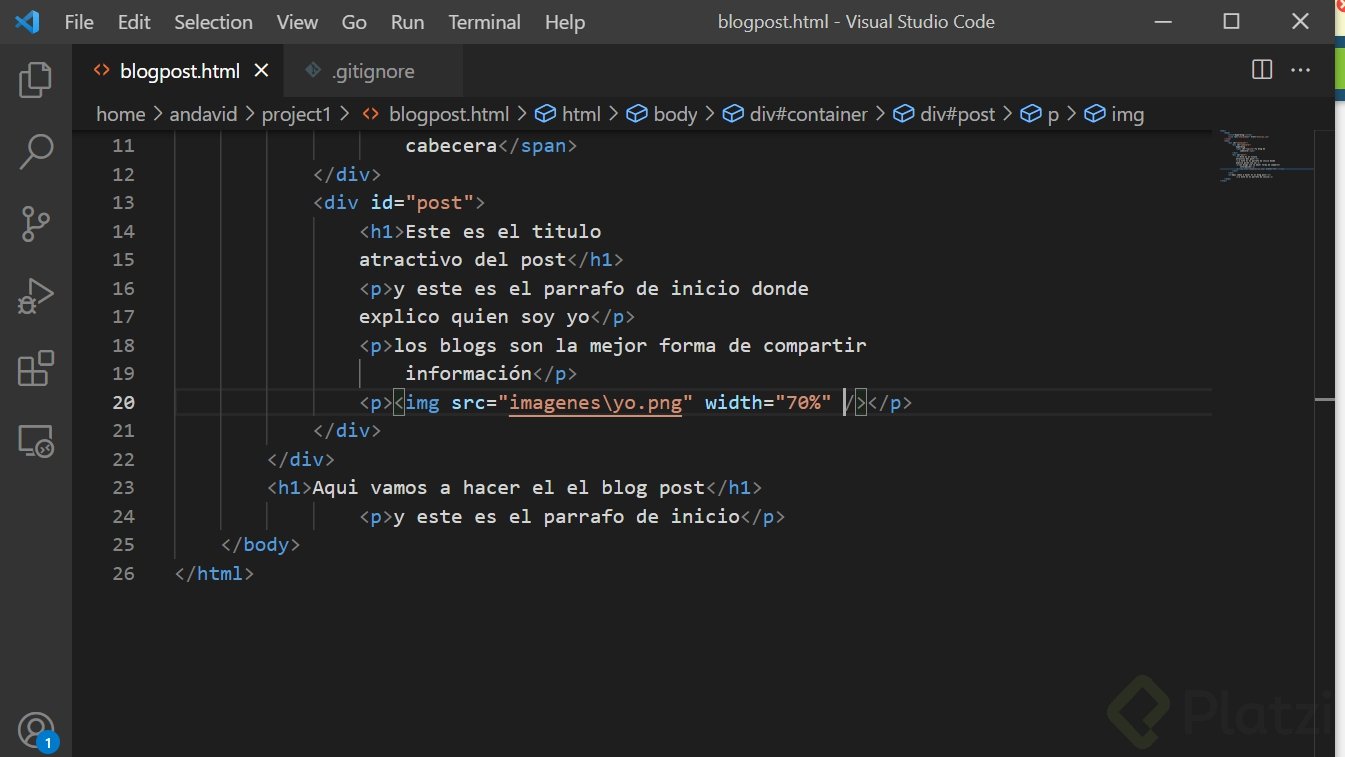Select the body breadcrumb segment
The image size is (1345, 757).
pyautogui.click(x=662, y=114)
